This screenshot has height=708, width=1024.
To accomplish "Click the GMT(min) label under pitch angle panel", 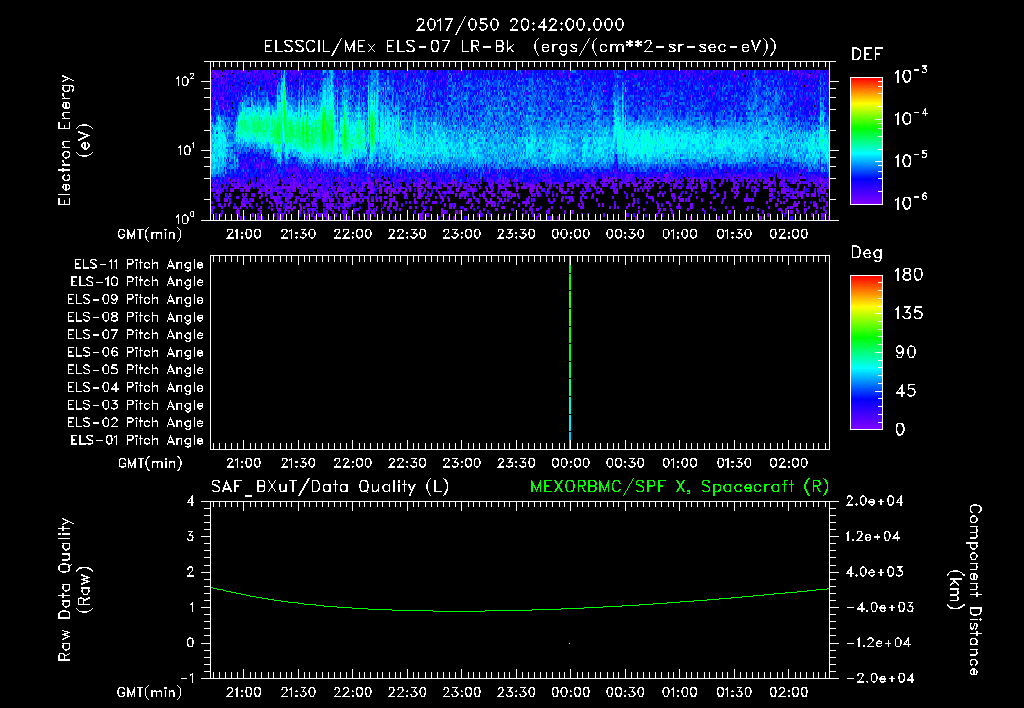I will point(150,464).
